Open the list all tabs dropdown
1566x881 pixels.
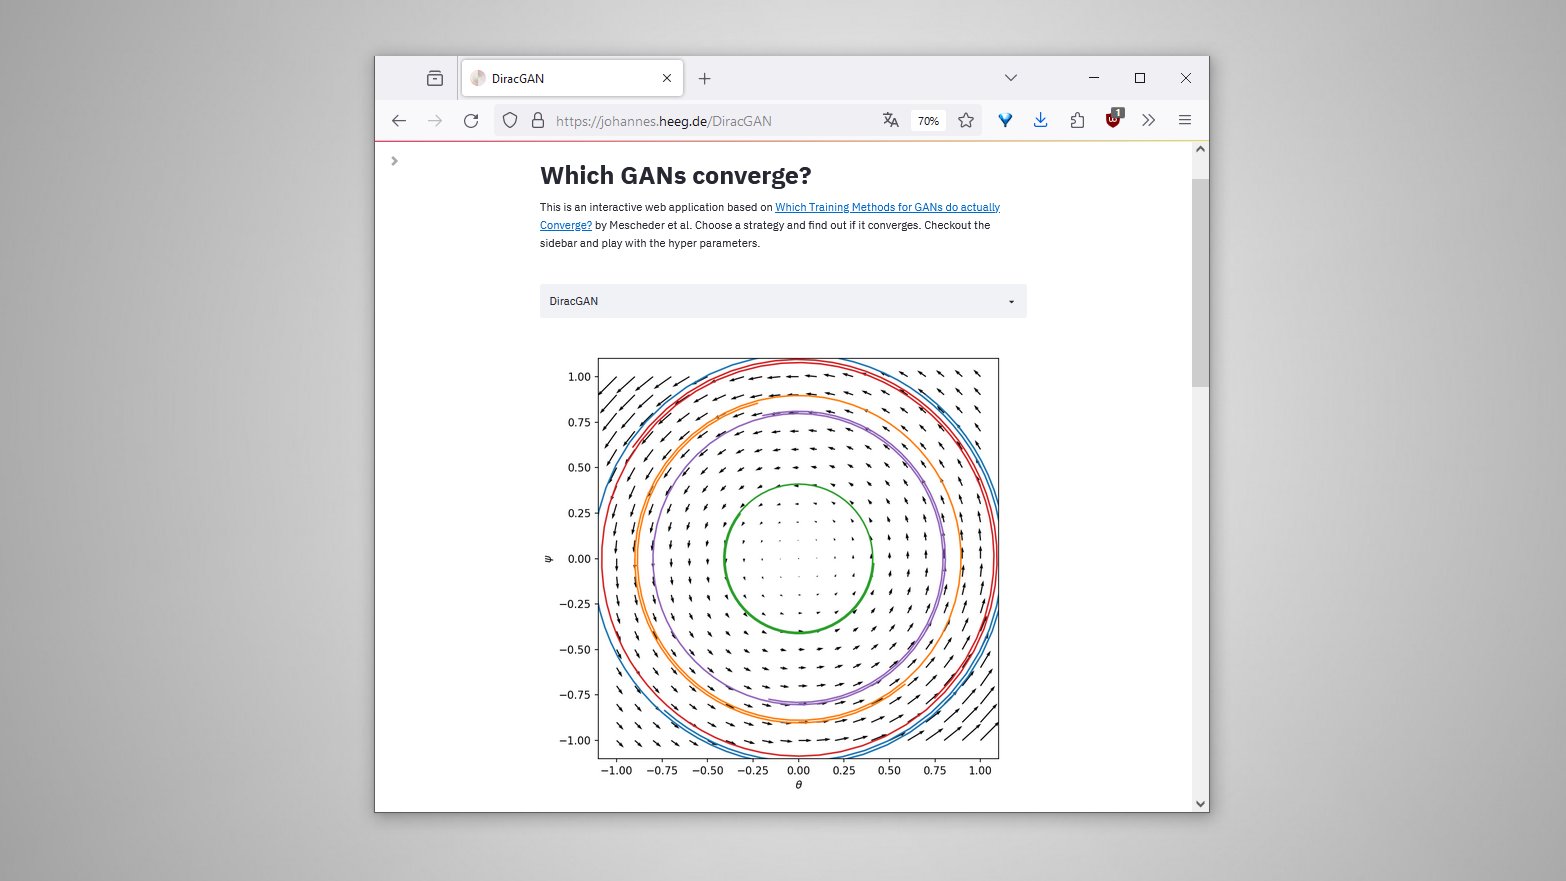point(1011,78)
